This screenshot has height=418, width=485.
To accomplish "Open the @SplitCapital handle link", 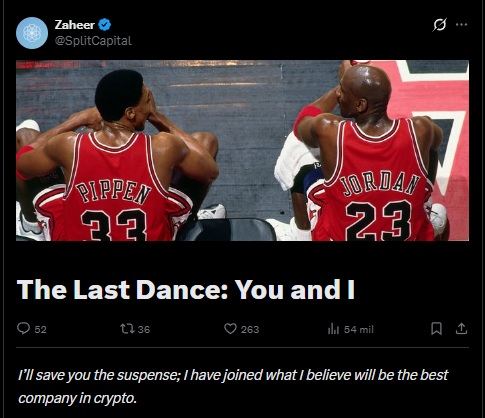I will pyautogui.click(x=93, y=41).
